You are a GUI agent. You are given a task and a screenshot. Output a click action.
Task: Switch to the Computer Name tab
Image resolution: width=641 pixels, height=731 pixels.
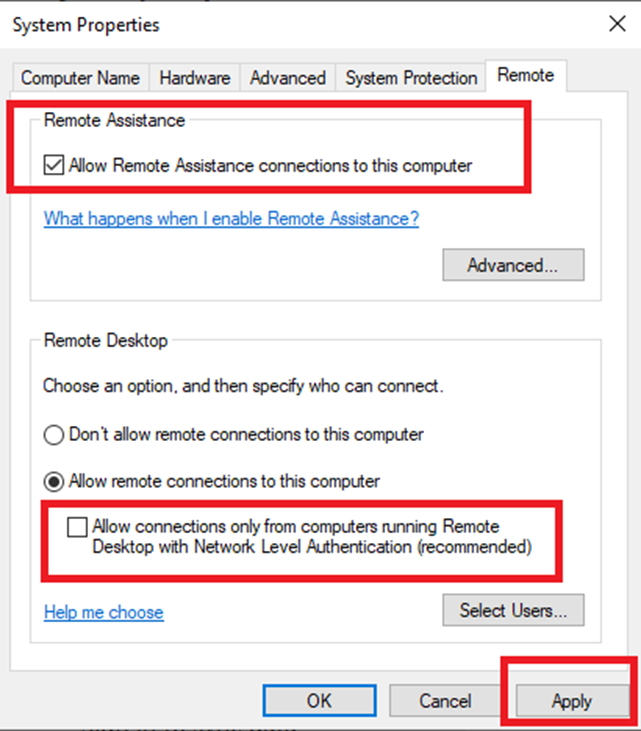[x=81, y=78]
